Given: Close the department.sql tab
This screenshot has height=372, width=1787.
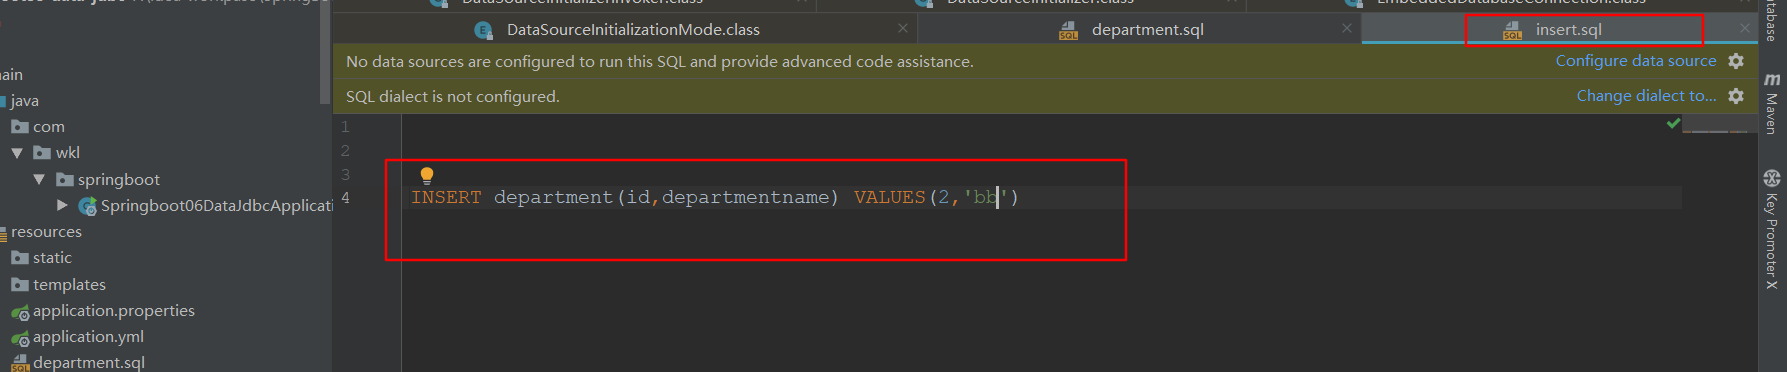Looking at the screenshot, I should coord(1347,29).
